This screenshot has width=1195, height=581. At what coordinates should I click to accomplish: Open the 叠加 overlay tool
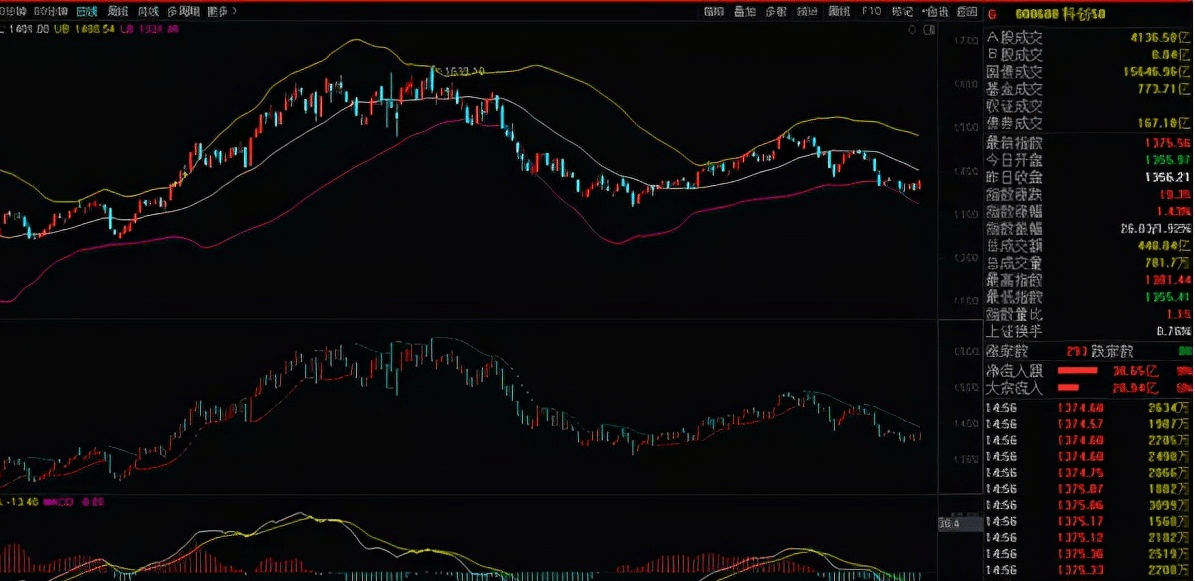743,12
